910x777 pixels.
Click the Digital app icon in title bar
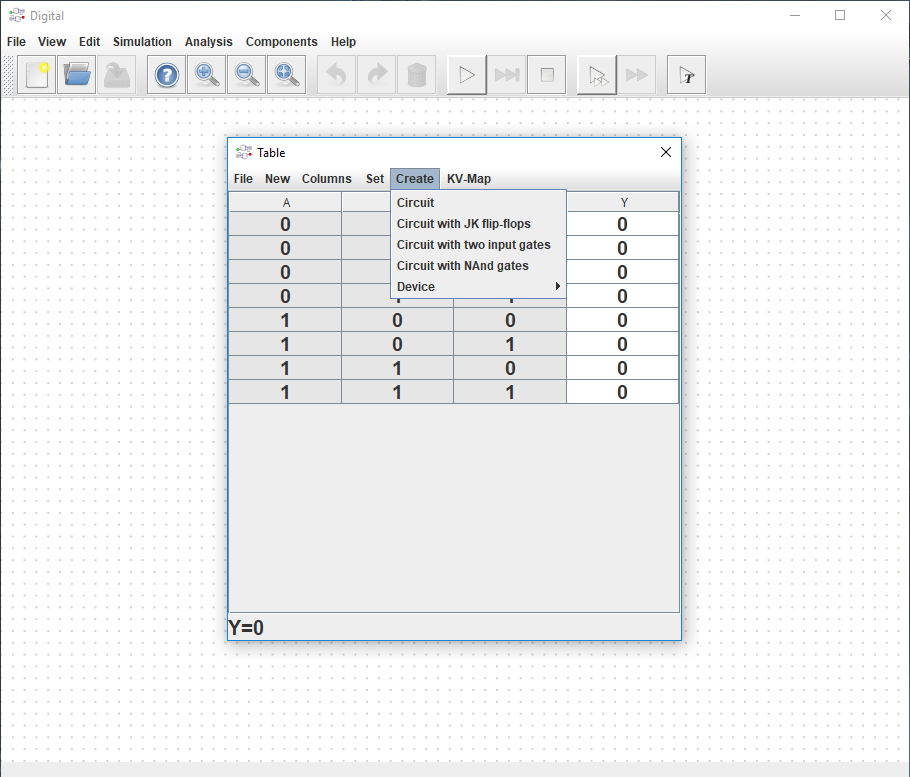pyautogui.click(x=17, y=15)
